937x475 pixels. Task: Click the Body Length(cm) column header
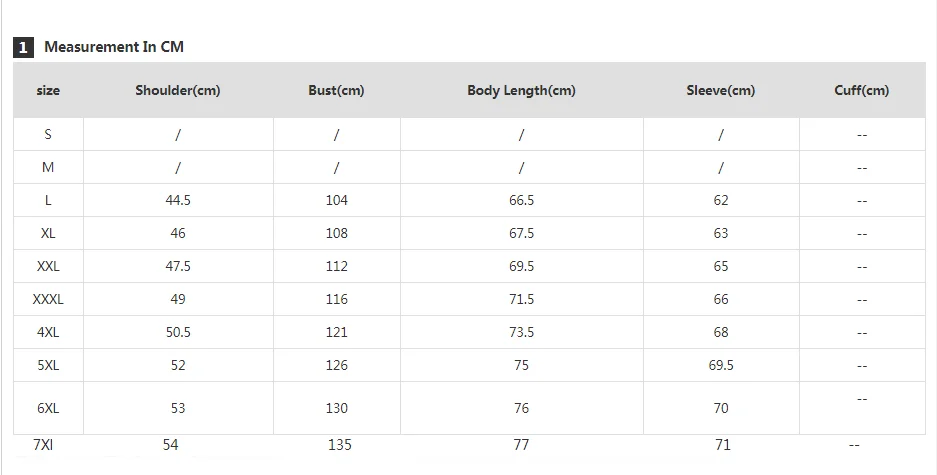pyautogui.click(x=521, y=90)
